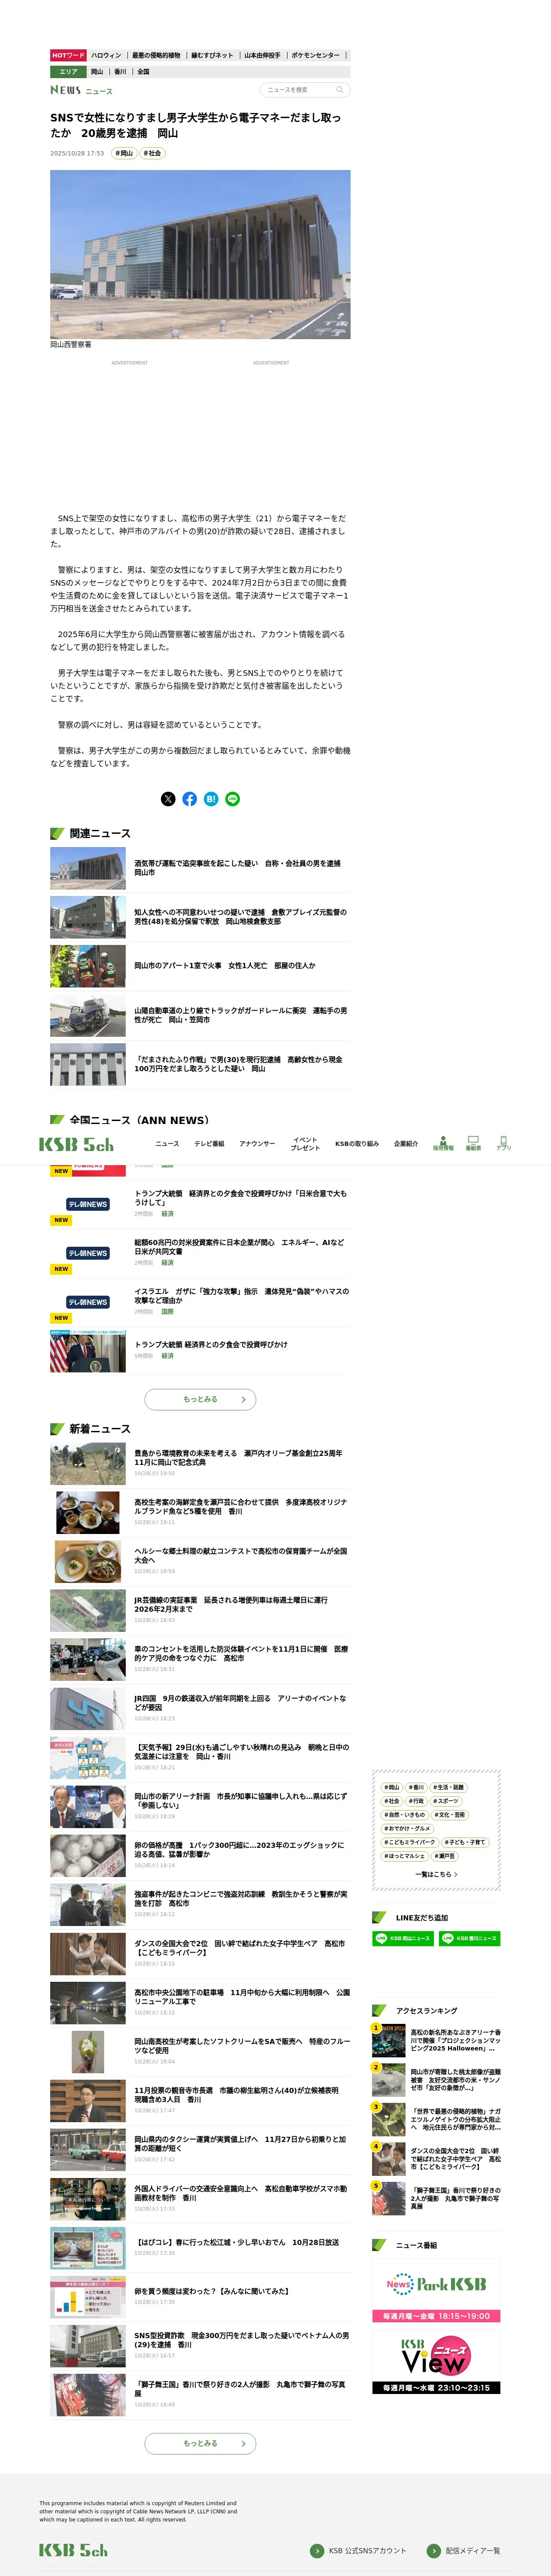Open the KSB ニュース View program banner
This screenshot has width=551, height=2576.
coord(436,2363)
